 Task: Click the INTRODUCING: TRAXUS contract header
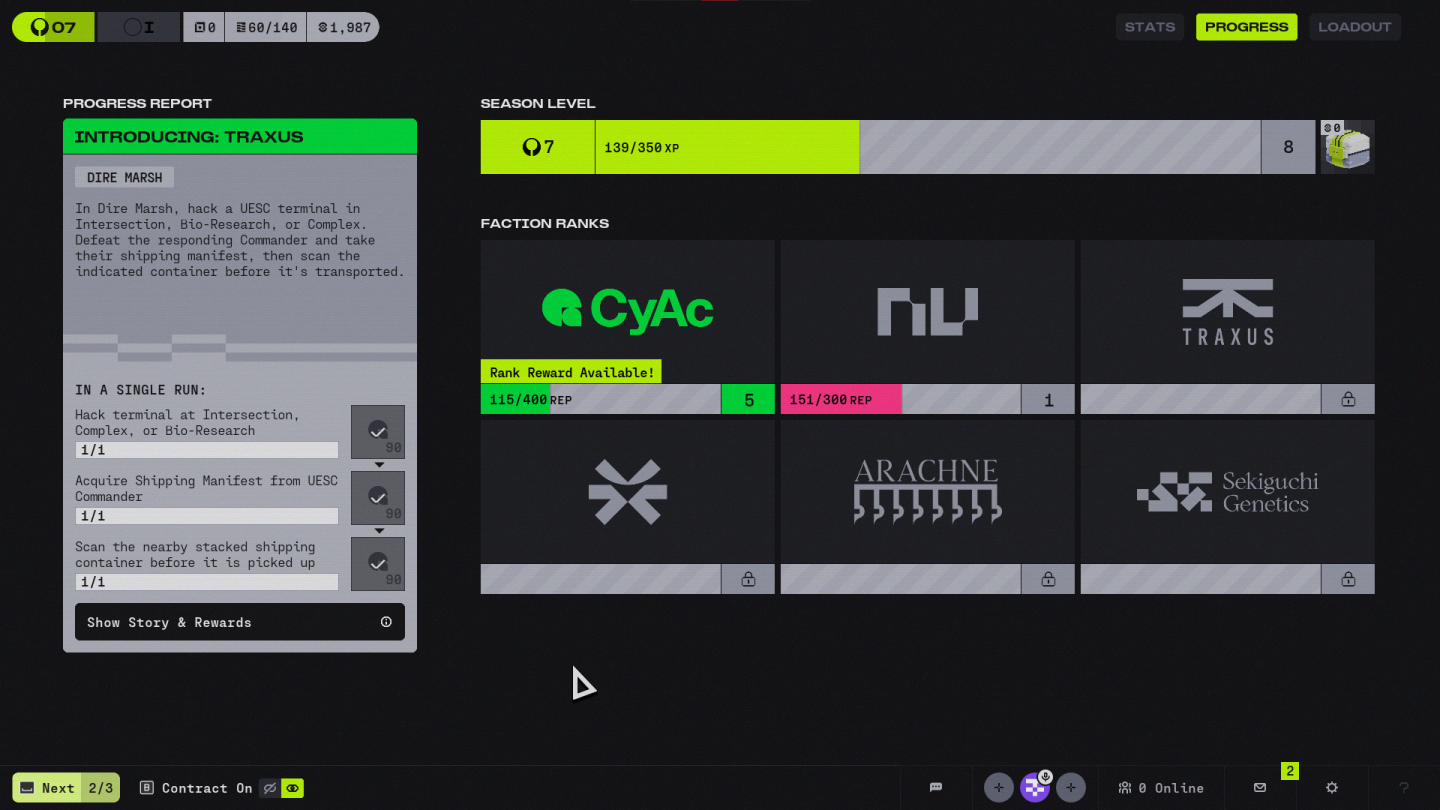point(240,137)
